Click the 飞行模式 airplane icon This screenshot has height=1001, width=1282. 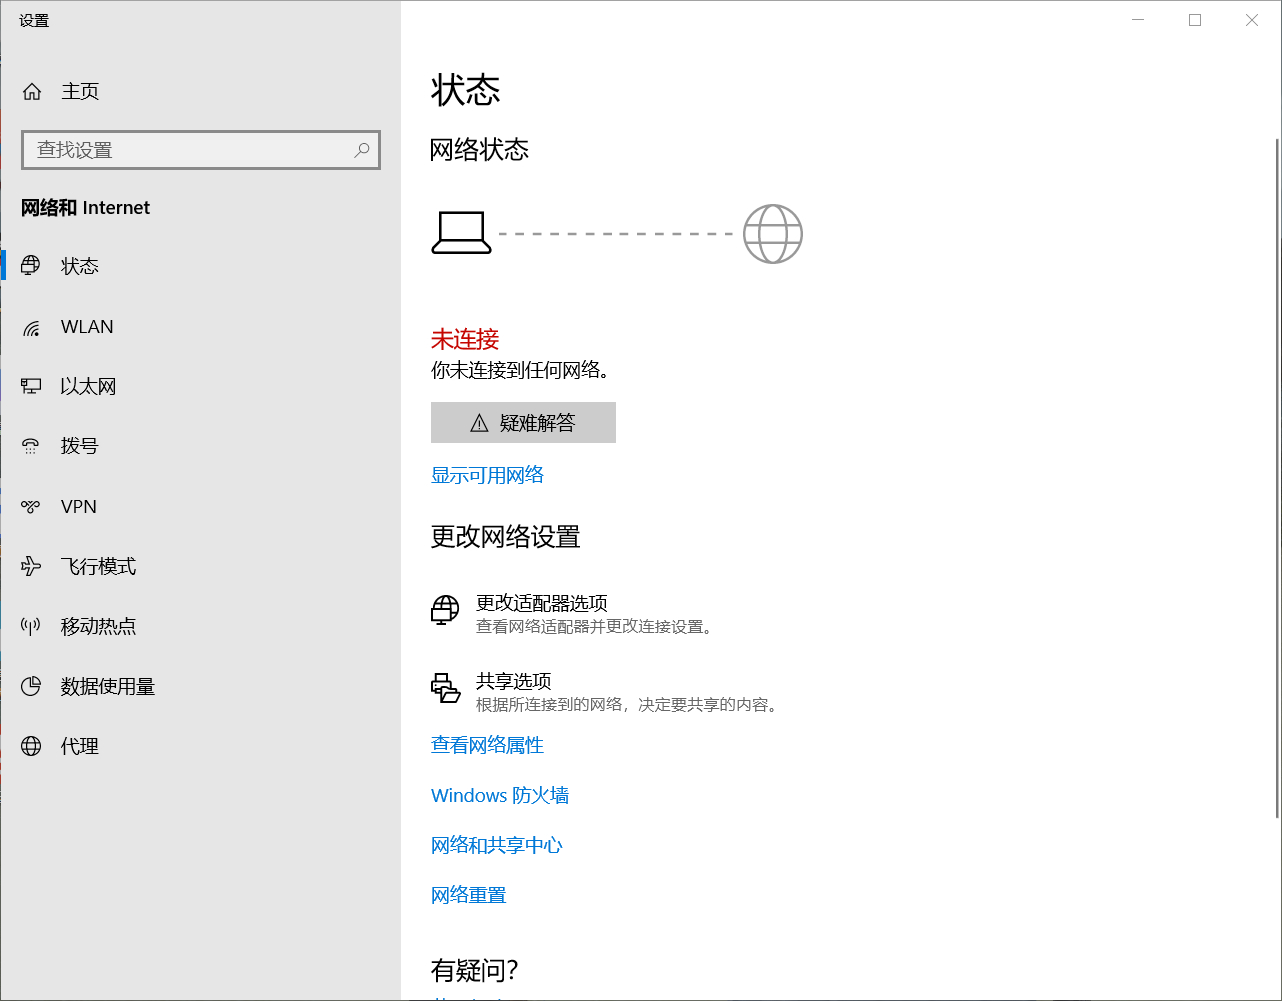click(31, 567)
